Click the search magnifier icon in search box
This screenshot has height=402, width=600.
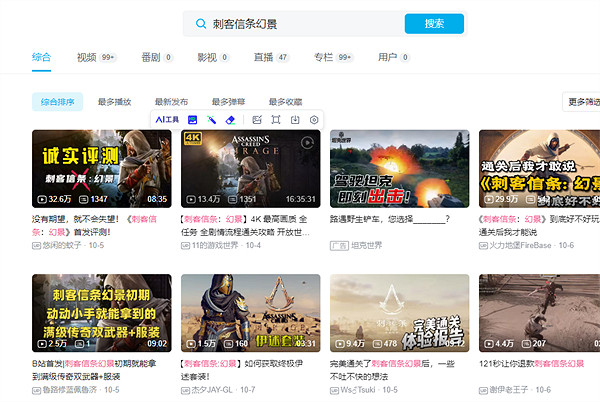(x=200, y=23)
